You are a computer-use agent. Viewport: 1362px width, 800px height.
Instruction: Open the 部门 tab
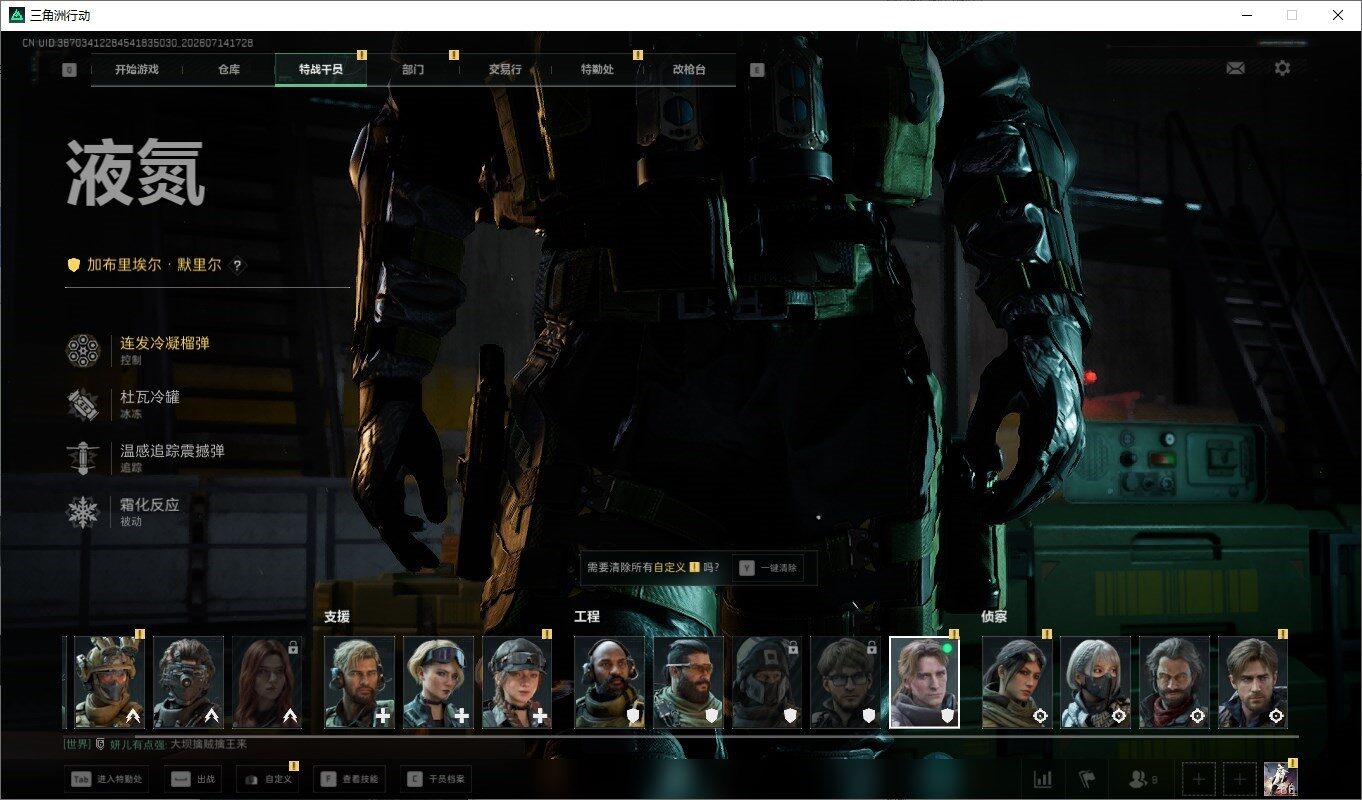413,70
